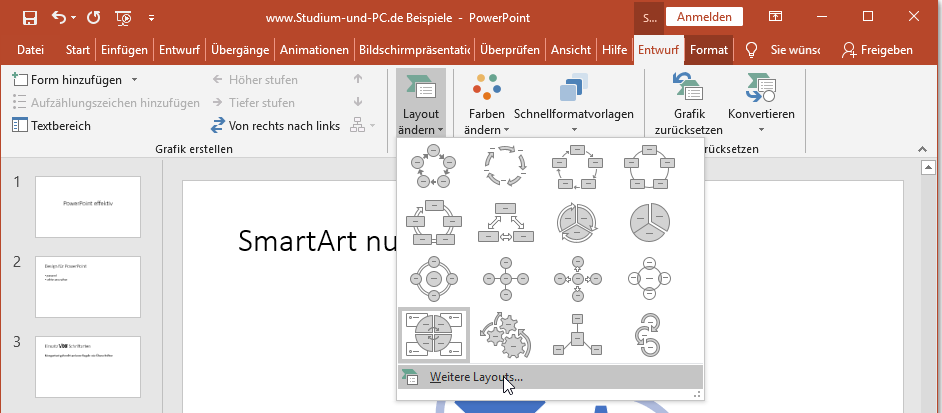The image size is (942, 413).
Task: Select the diverging radial layout
Action: tap(577, 278)
